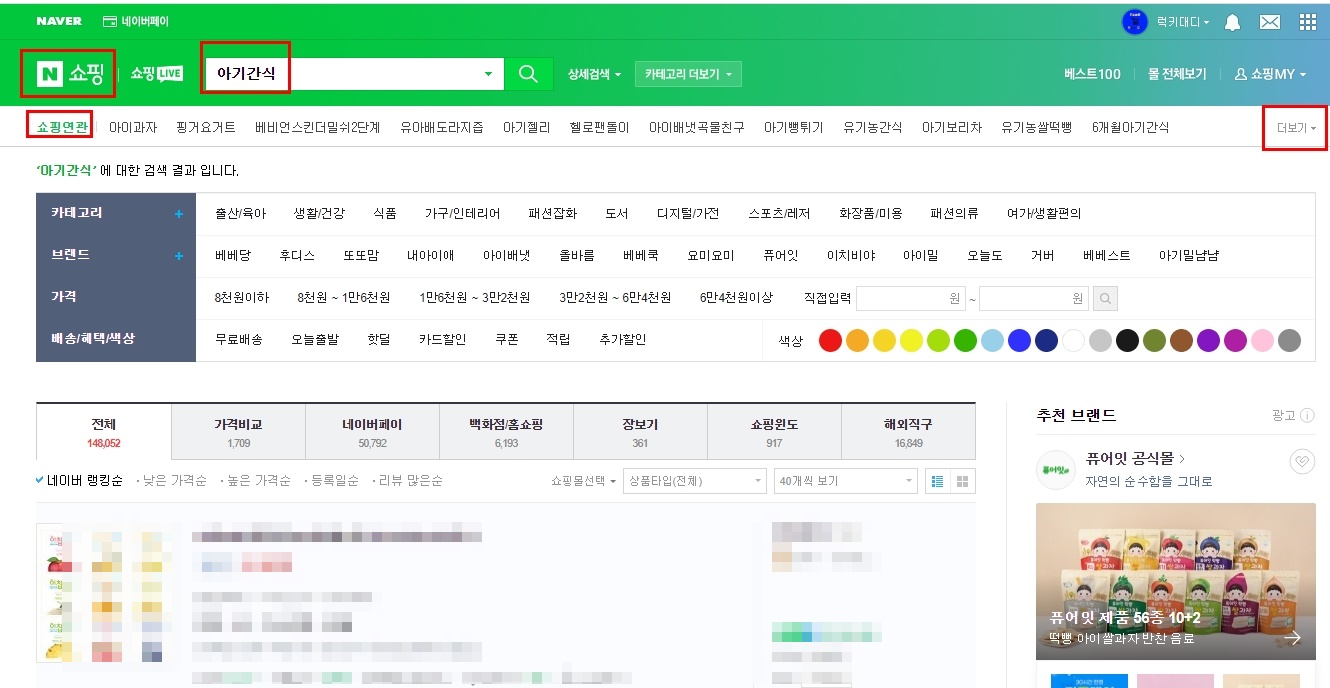Open search box autocomplete dropdown arrow
This screenshot has height=688, width=1330.
click(x=488, y=74)
